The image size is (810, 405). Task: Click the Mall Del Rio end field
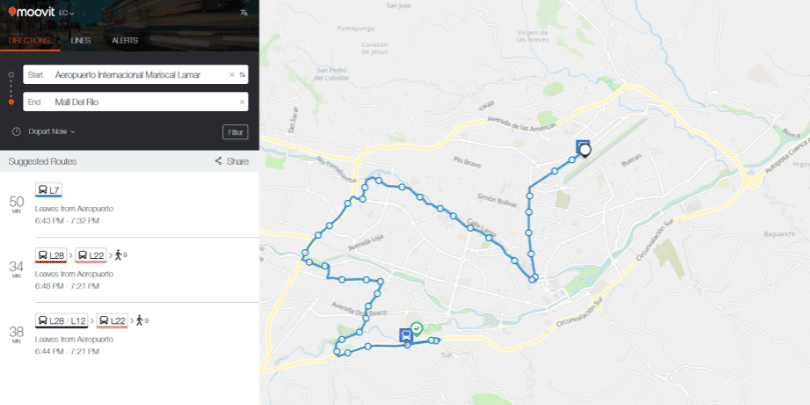point(135,102)
